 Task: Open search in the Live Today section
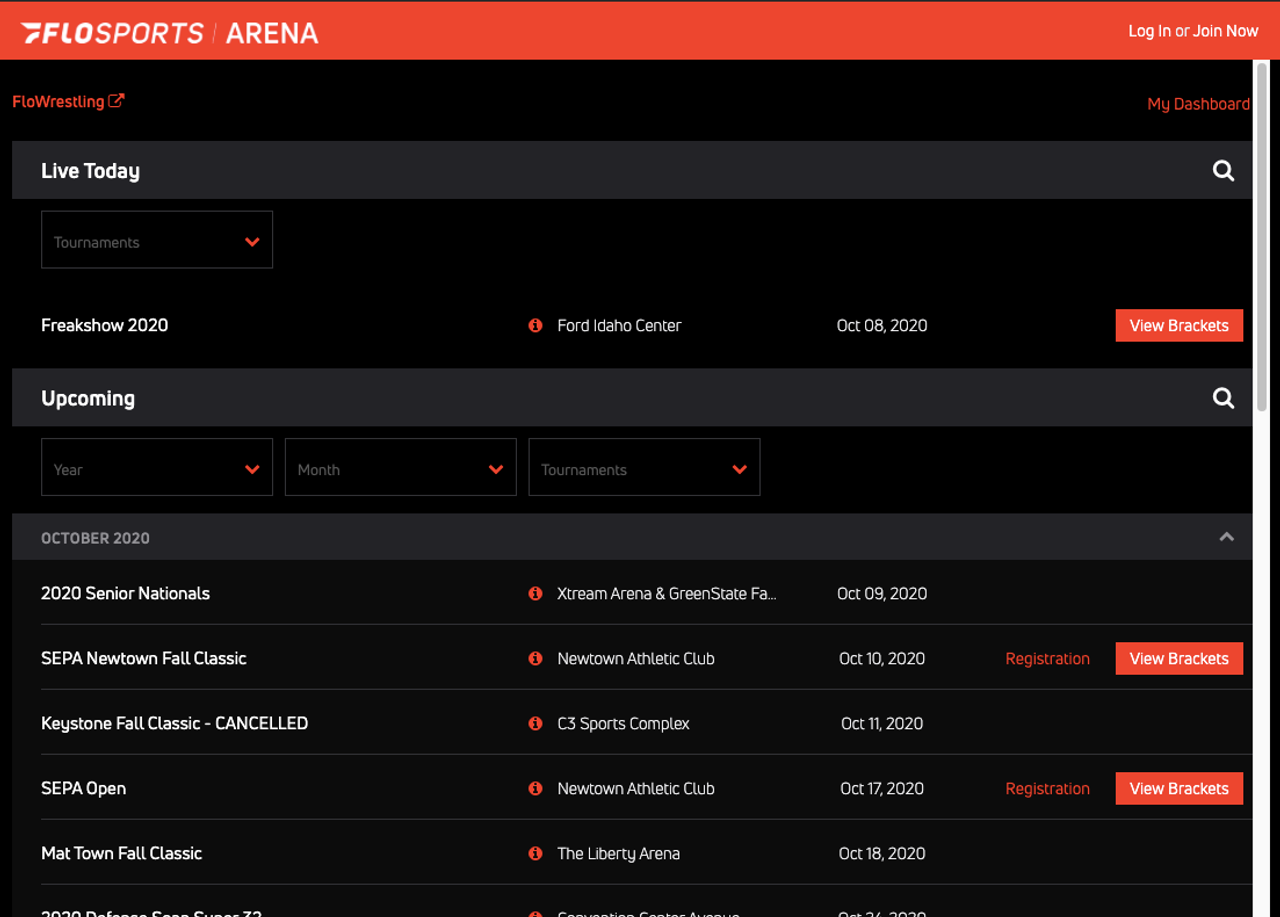(1223, 170)
